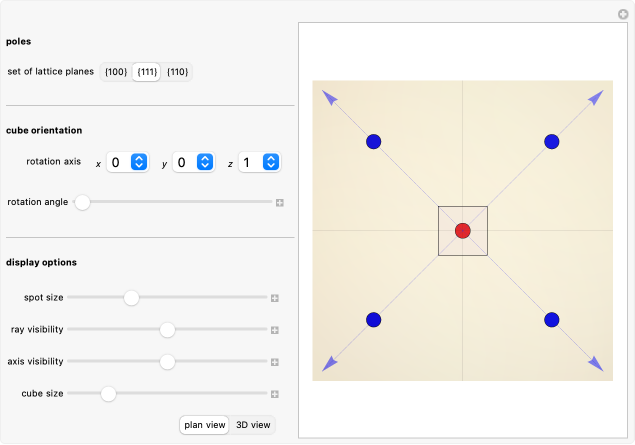
Task: Click the red center pole spot
Action: click(462, 231)
